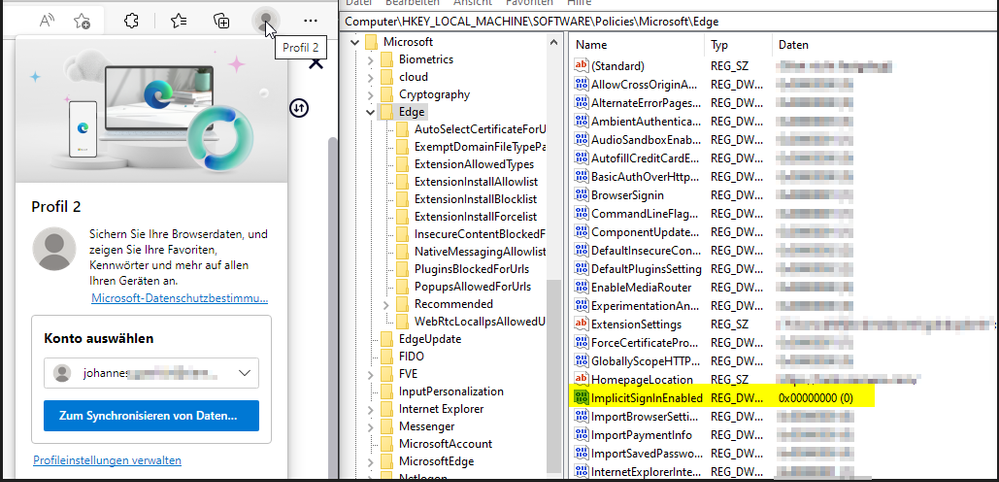Click the Profil 2 avatar icon
999x482 pixels.
(x=264, y=20)
